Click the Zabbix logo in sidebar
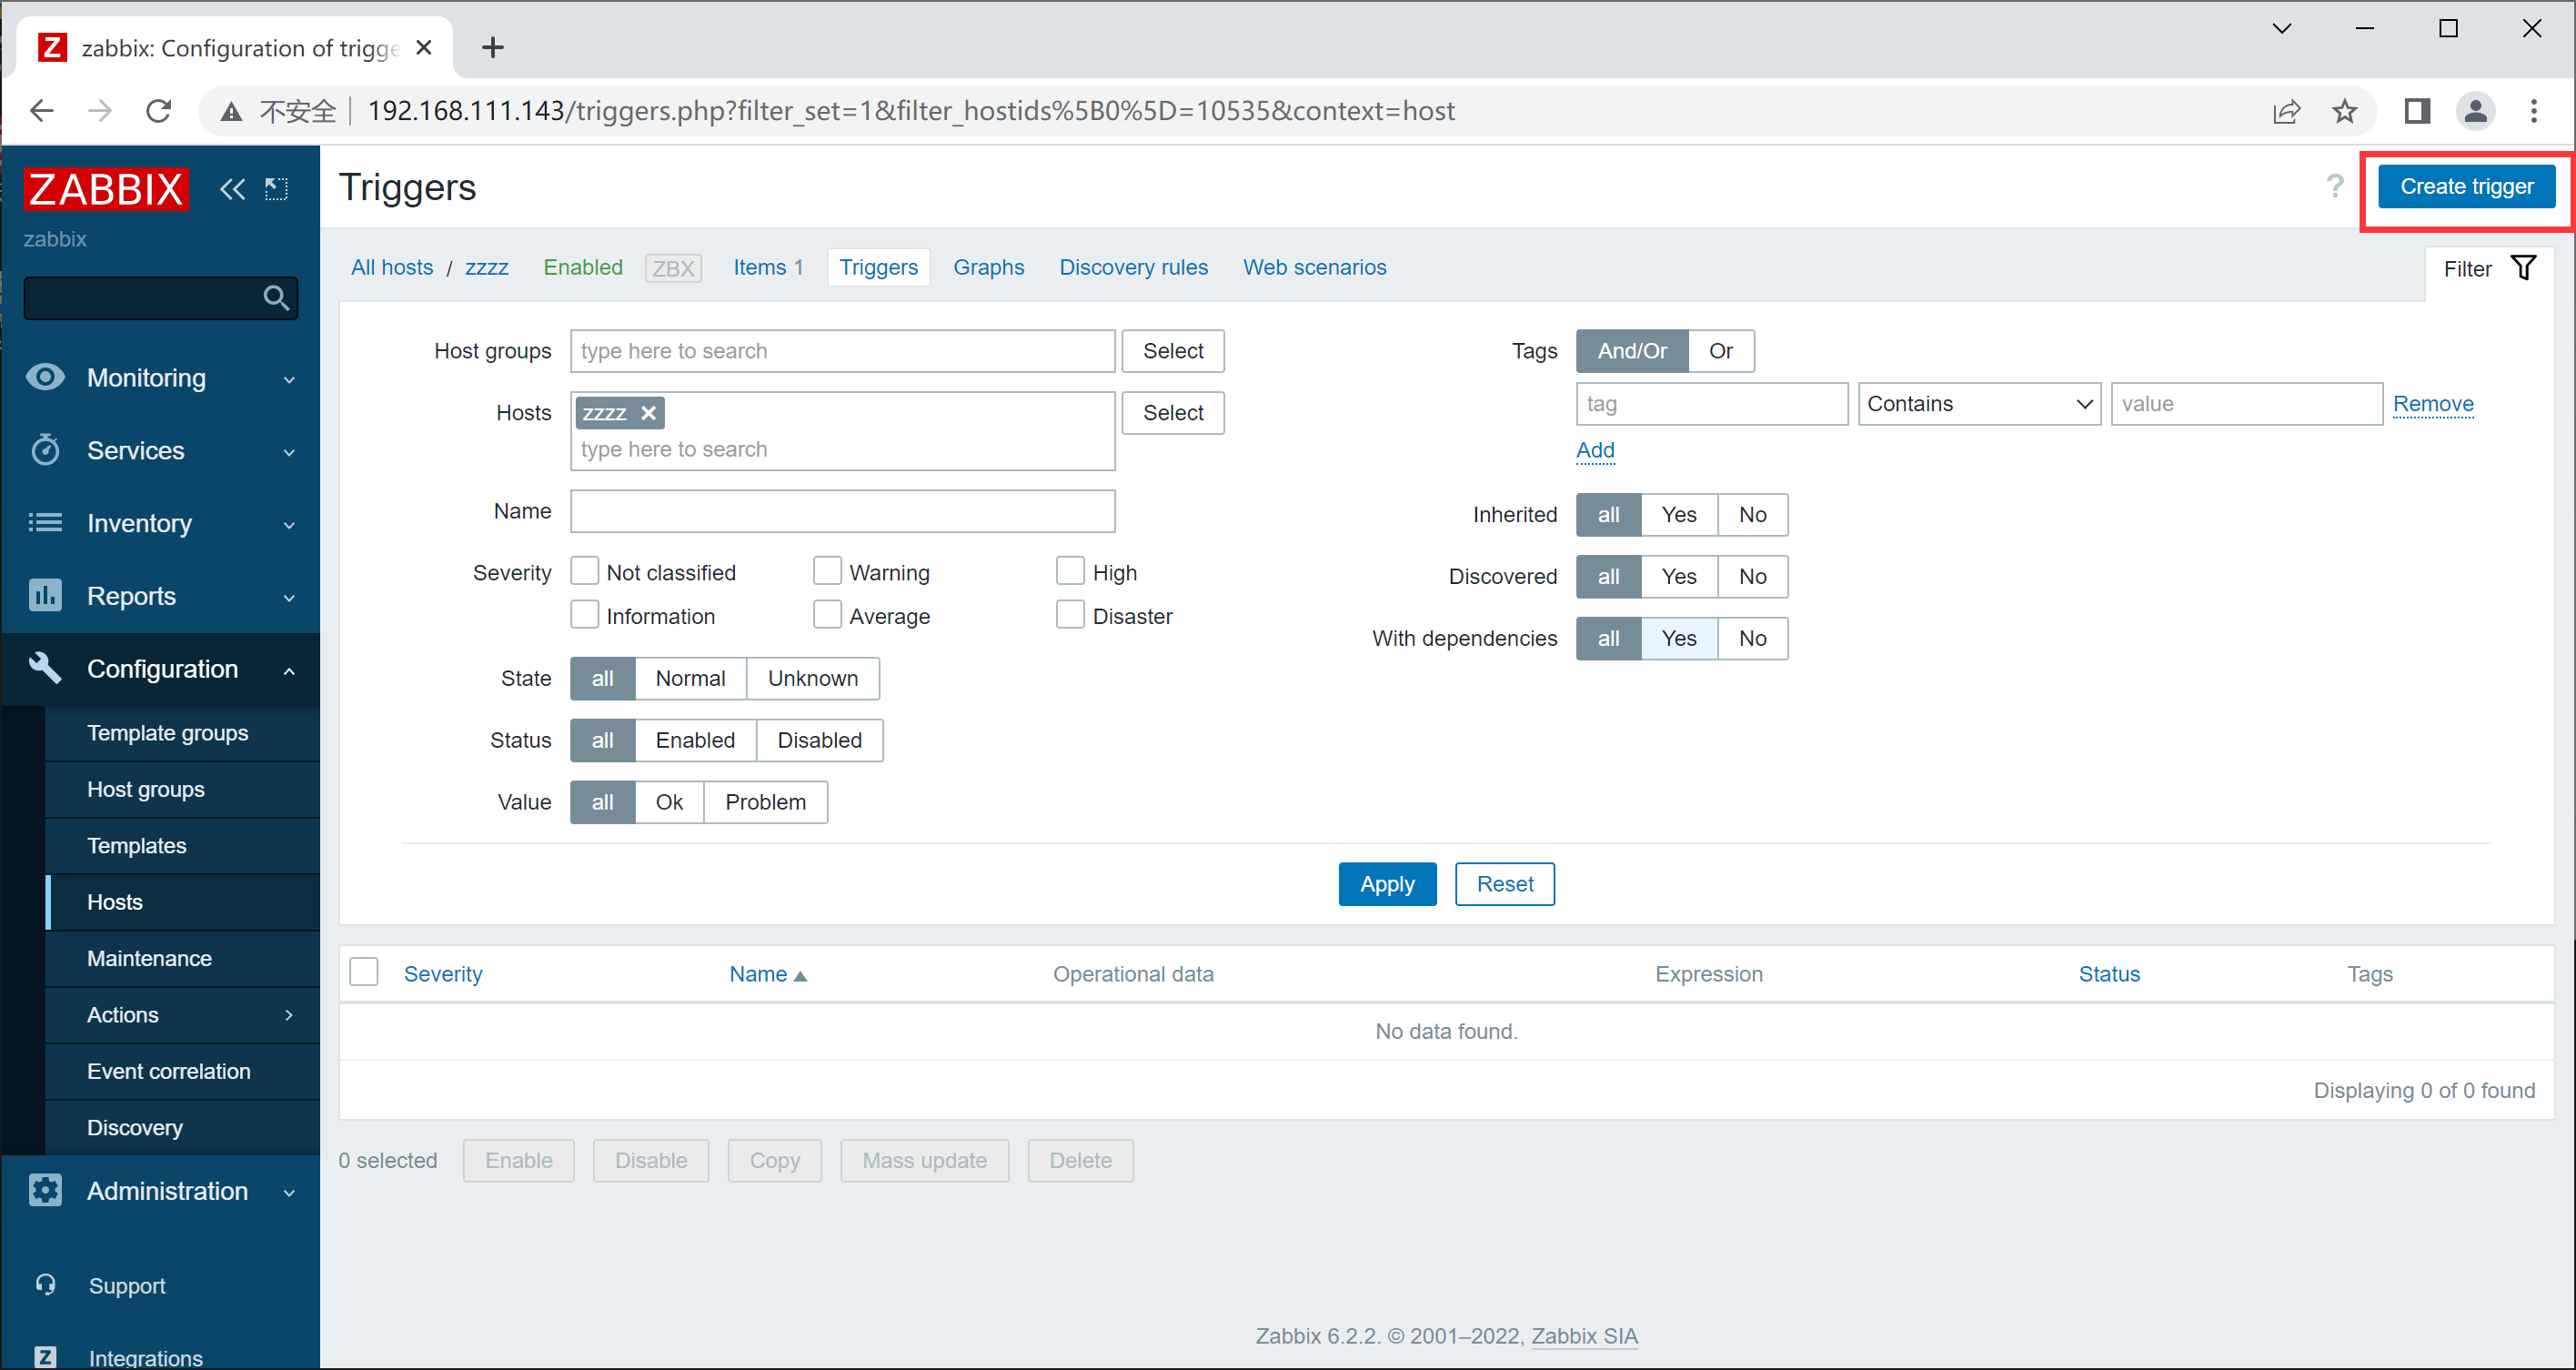The height and width of the screenshot is (1370, 2576). click(x=106, y=188)
